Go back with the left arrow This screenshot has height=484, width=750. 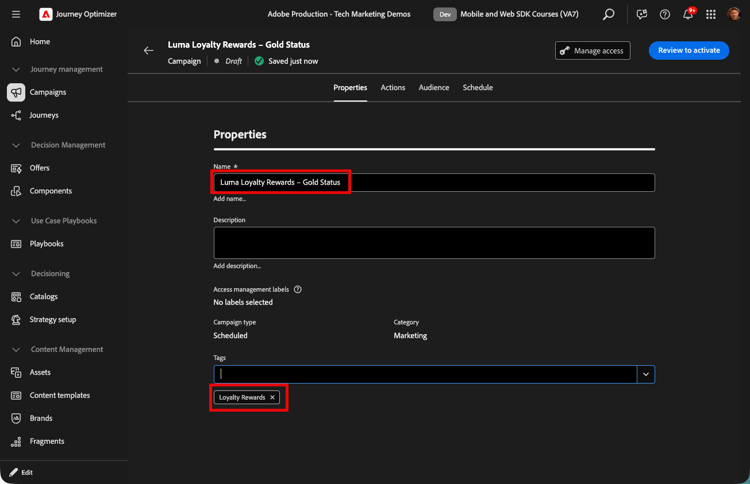tap(148, 50)
